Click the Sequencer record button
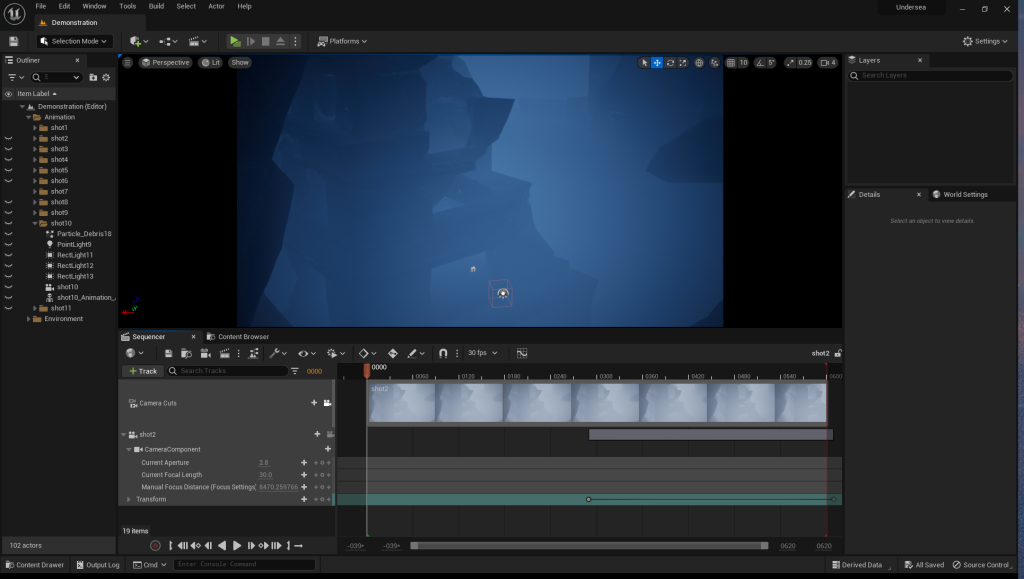The image size is (1024, 579). (x=155, y=545)
